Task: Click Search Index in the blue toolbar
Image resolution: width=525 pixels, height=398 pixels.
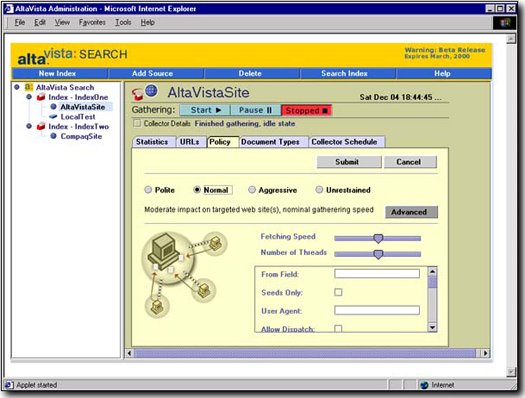Action: tap(348, 73)
